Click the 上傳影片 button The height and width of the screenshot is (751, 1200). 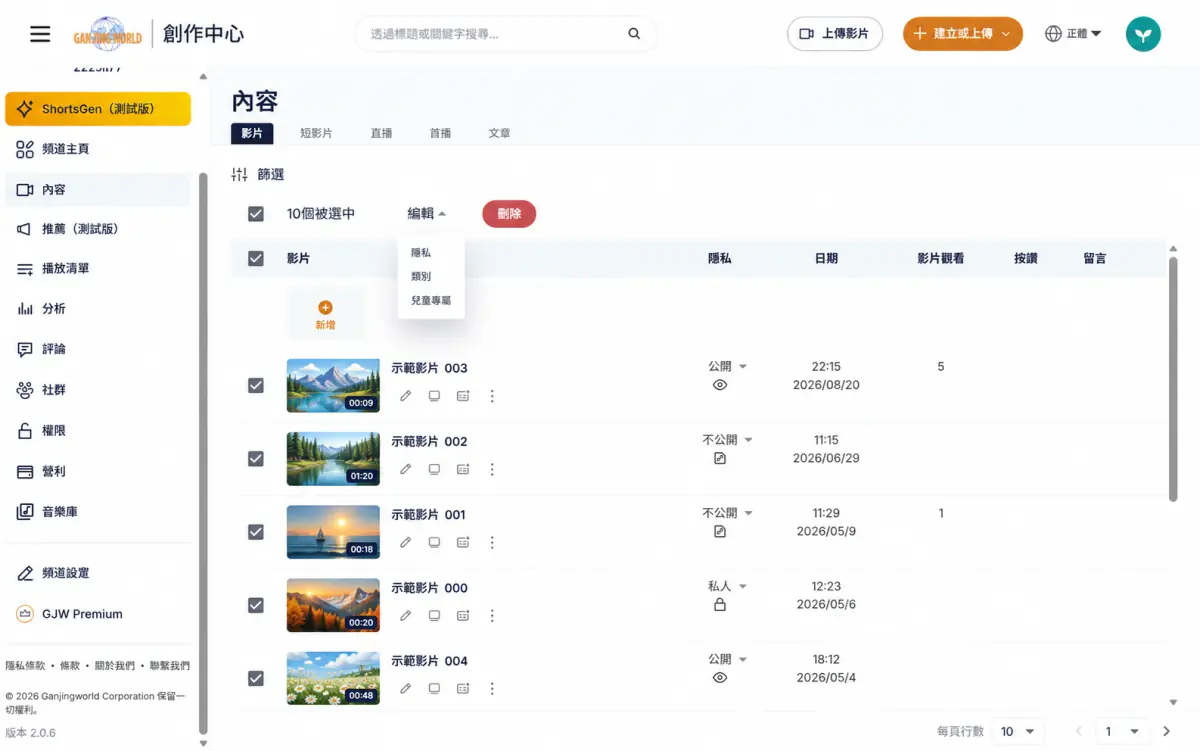point(835,34)
